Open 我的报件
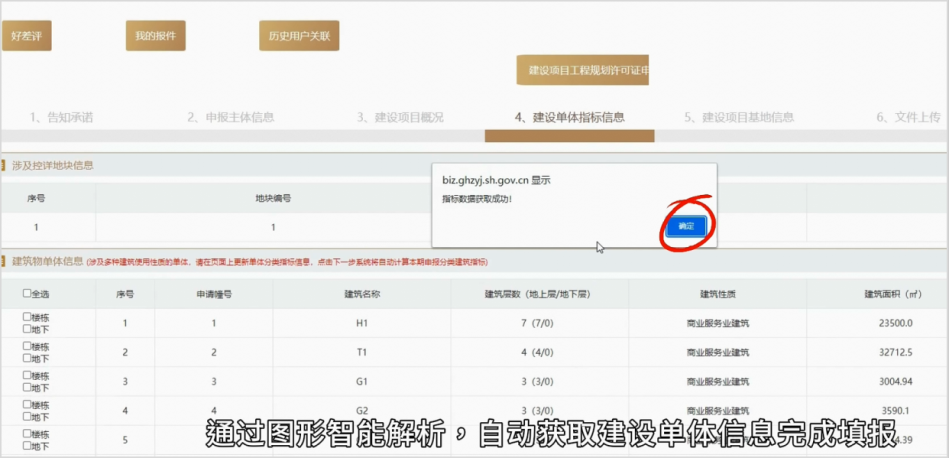This screenshot has height=458, width=949. click(155, 36)
